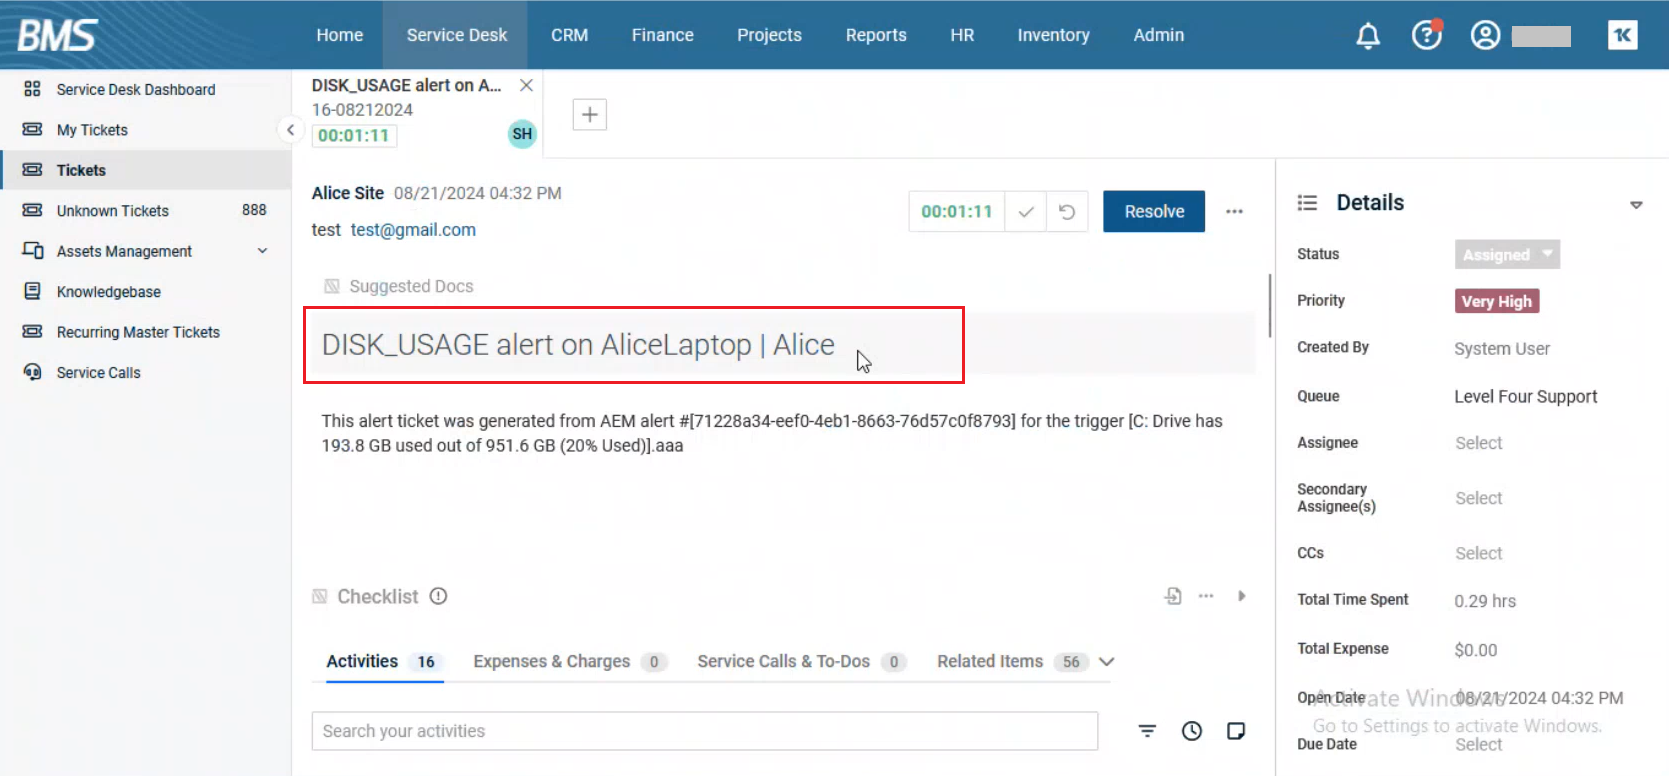Open the Assigned status dropdown

point(1506,254)
